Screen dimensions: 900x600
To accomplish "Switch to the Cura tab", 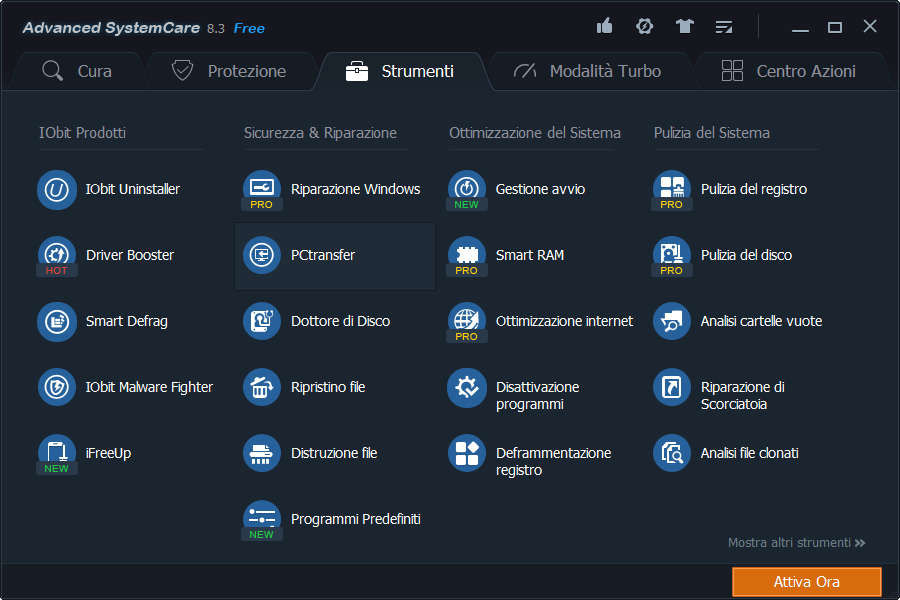I will coord(78,71).
